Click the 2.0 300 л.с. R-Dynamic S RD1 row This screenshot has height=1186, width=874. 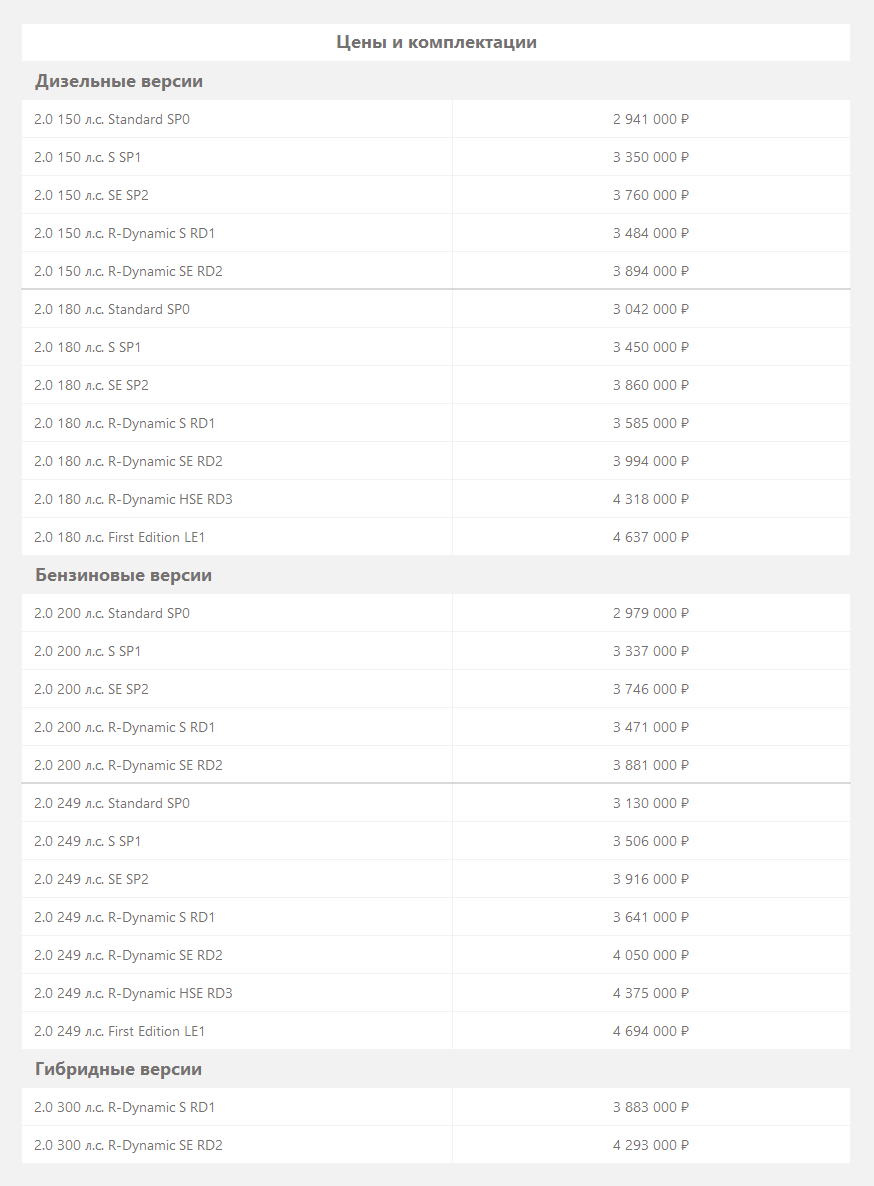click(x=435, y=1107)
